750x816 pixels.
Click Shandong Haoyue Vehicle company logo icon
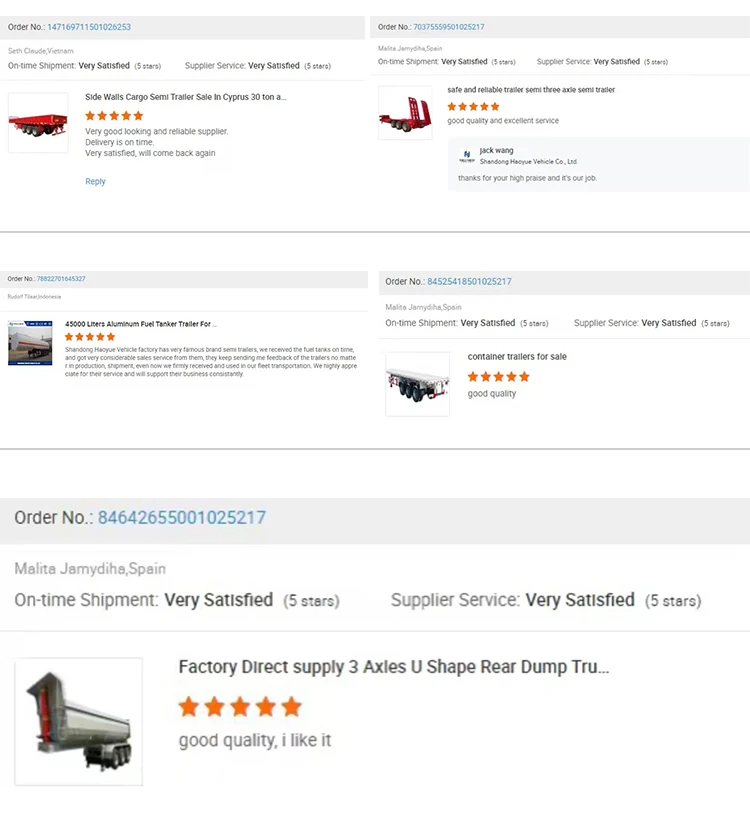[467, 157]
